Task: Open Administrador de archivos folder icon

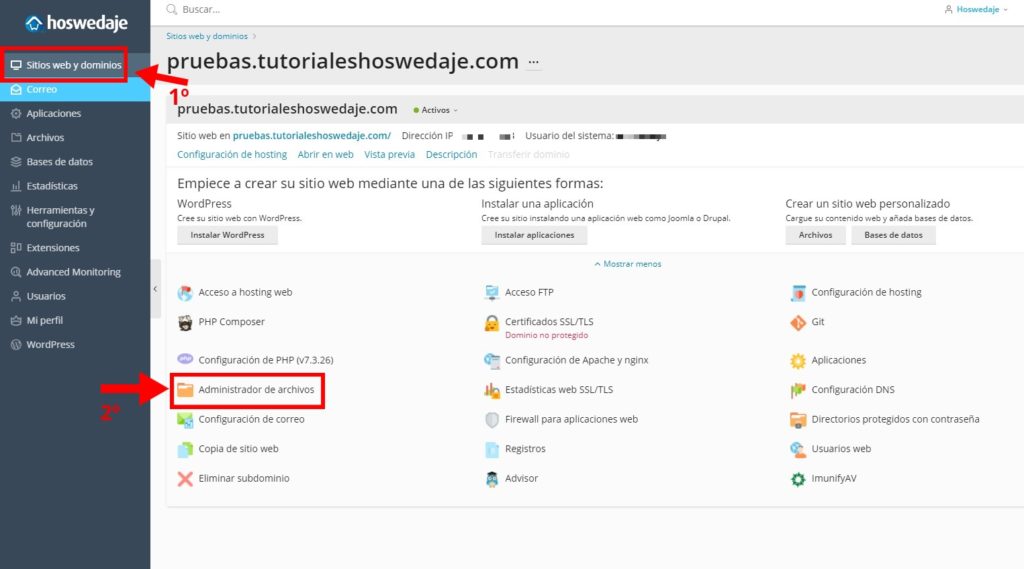Action: point(185,390)
